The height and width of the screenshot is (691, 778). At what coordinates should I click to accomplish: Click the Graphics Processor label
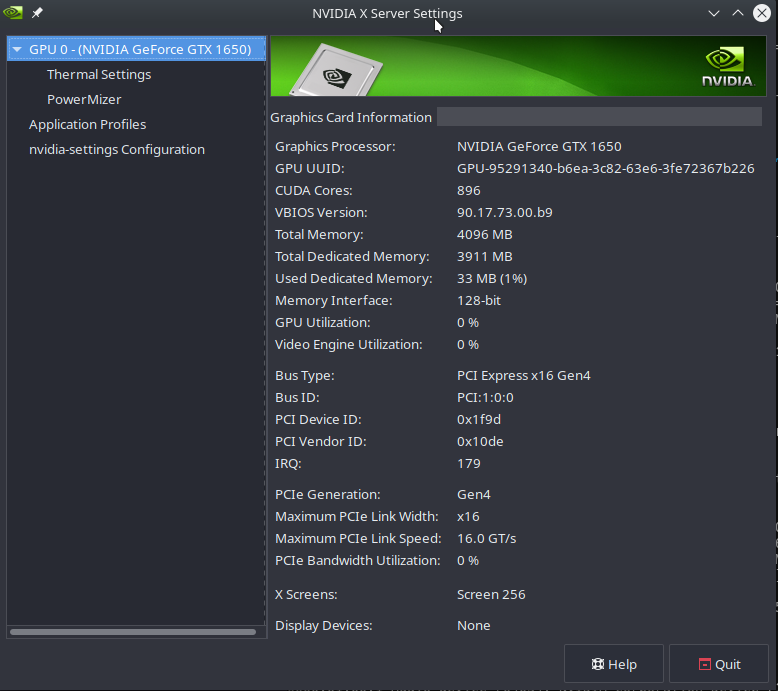335,147
